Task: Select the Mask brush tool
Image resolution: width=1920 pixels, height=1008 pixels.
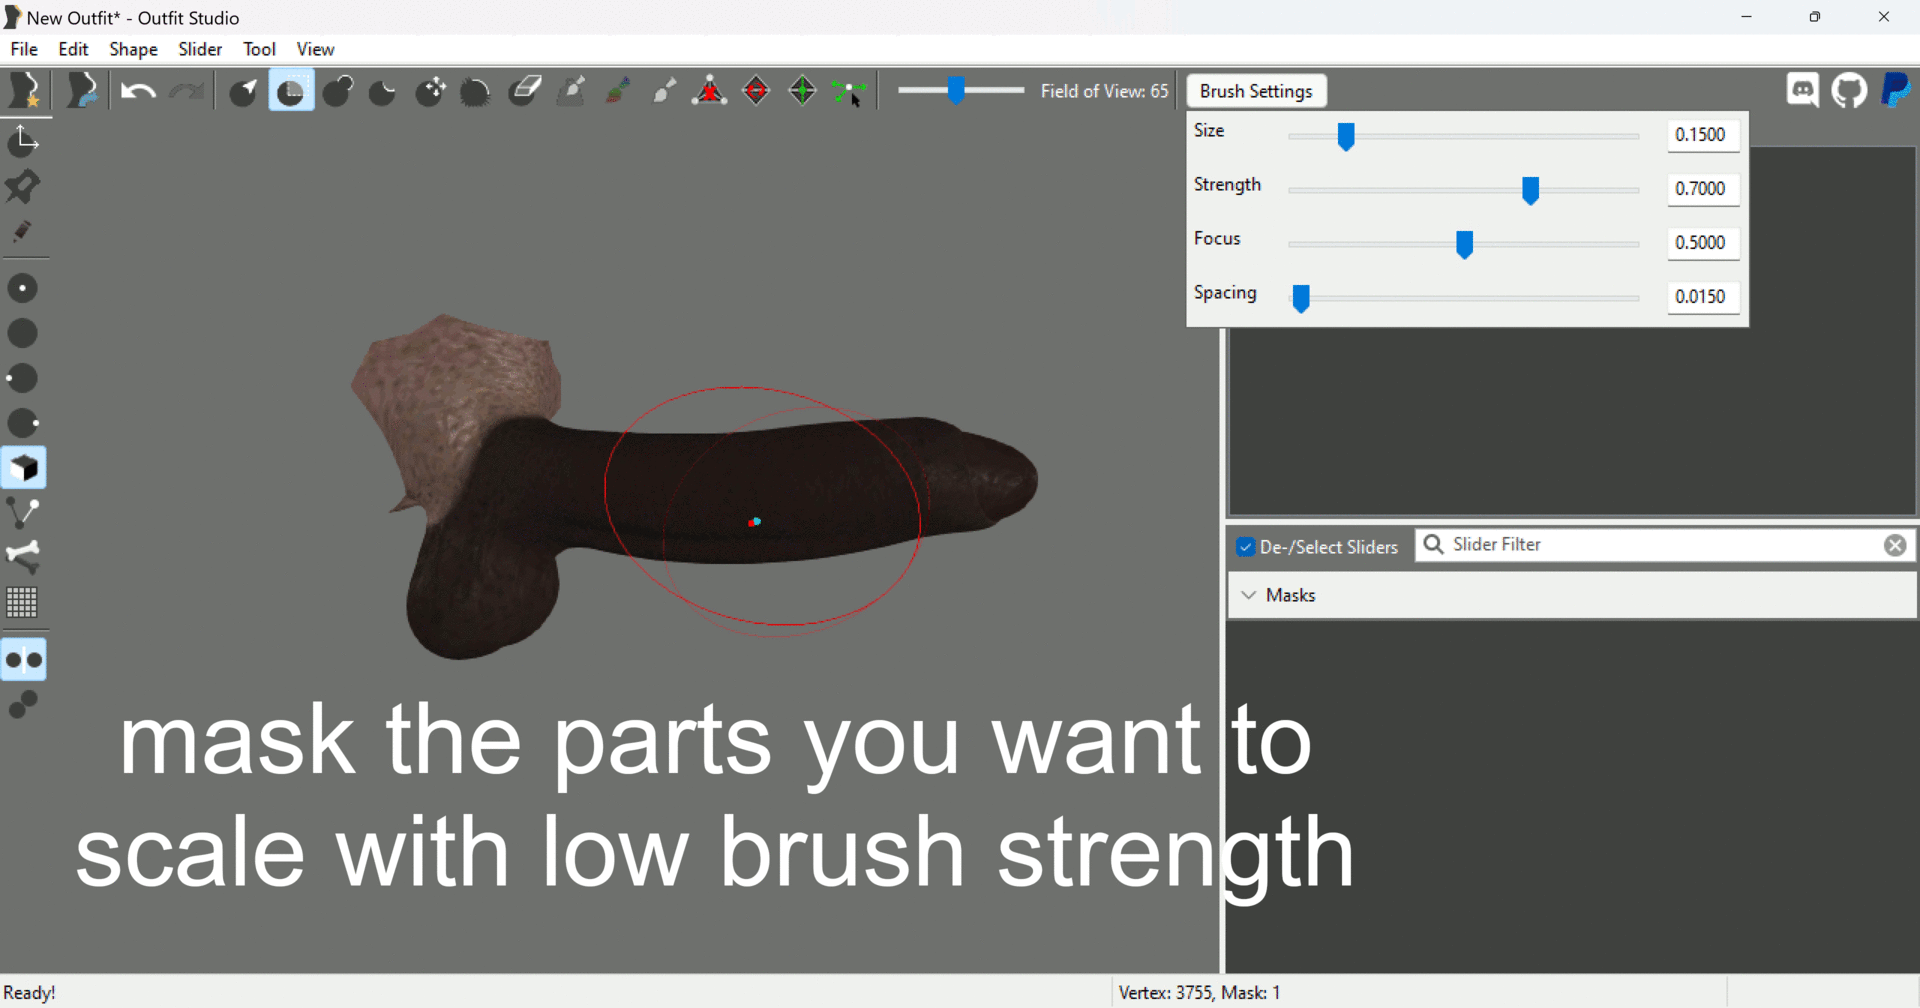Action: (291, 91)
